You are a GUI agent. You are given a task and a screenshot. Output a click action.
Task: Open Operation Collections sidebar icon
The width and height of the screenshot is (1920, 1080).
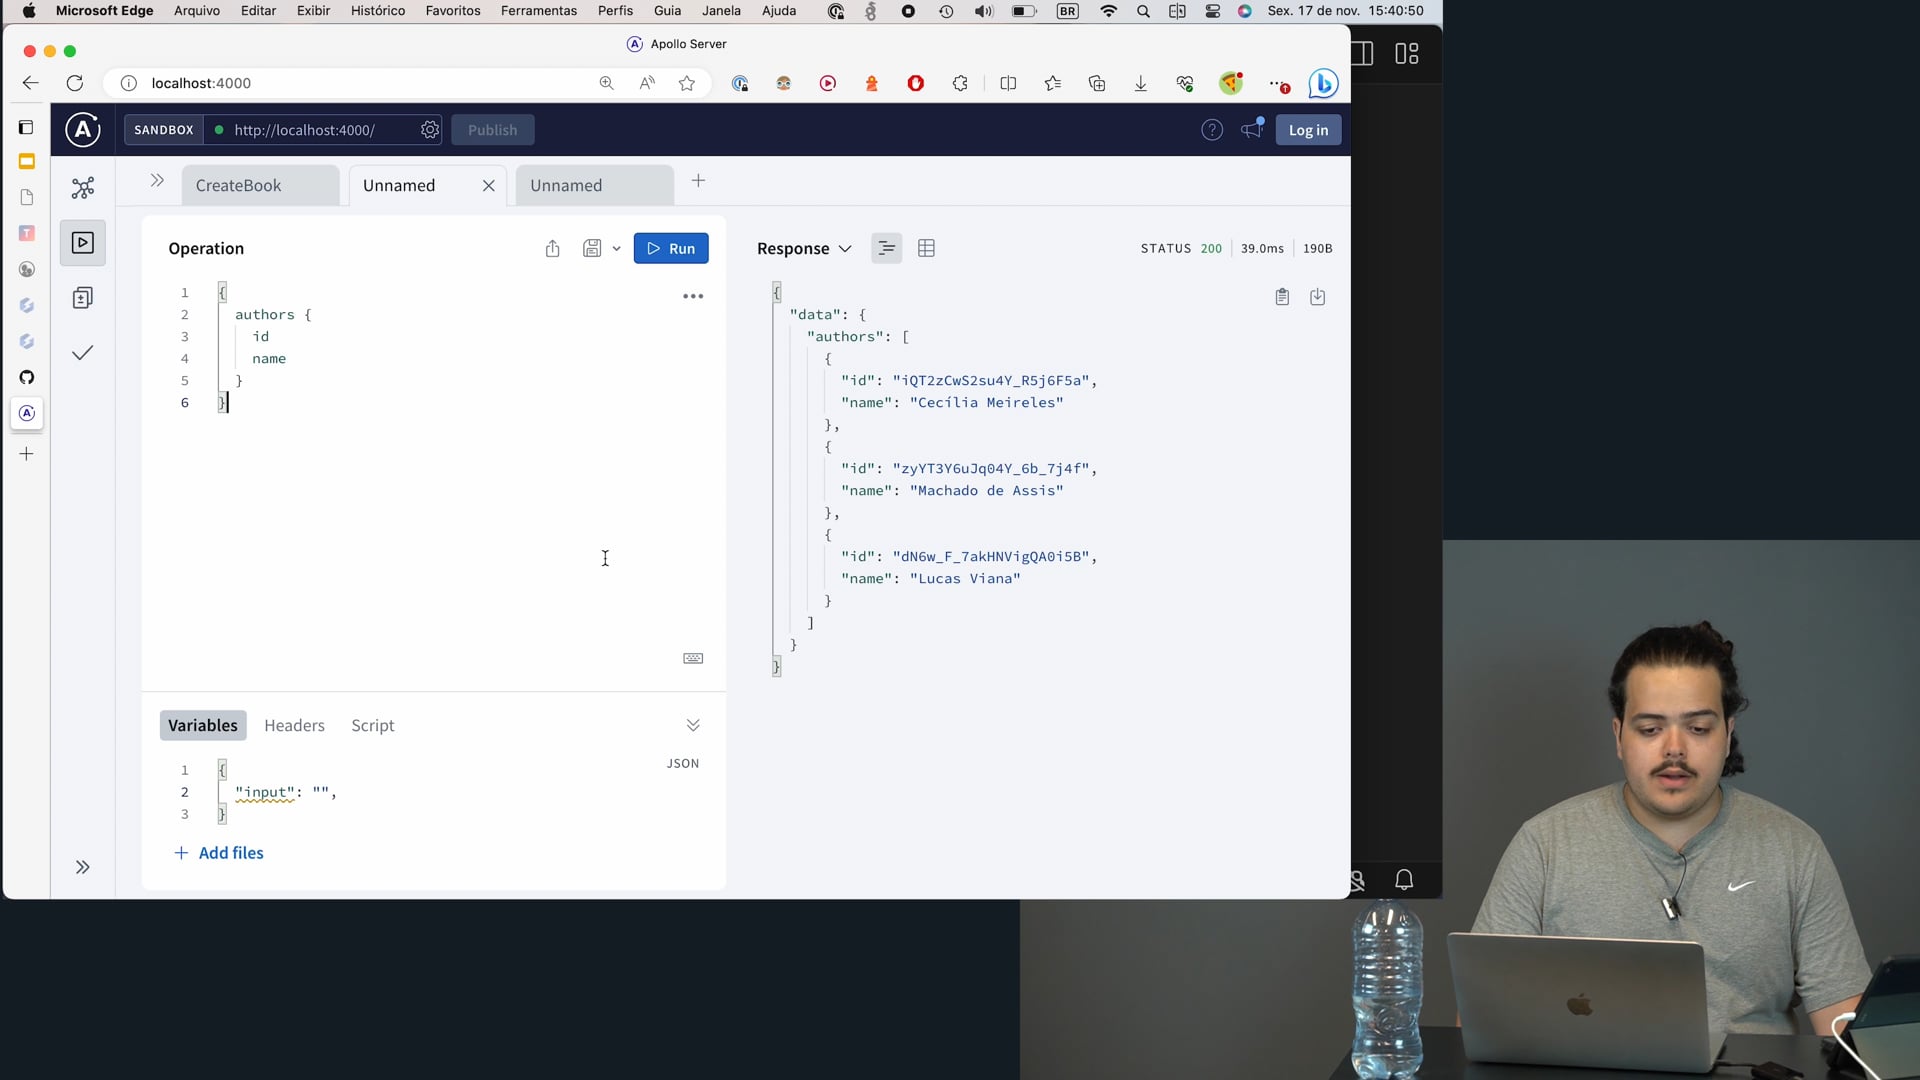[x=83, y=298]
